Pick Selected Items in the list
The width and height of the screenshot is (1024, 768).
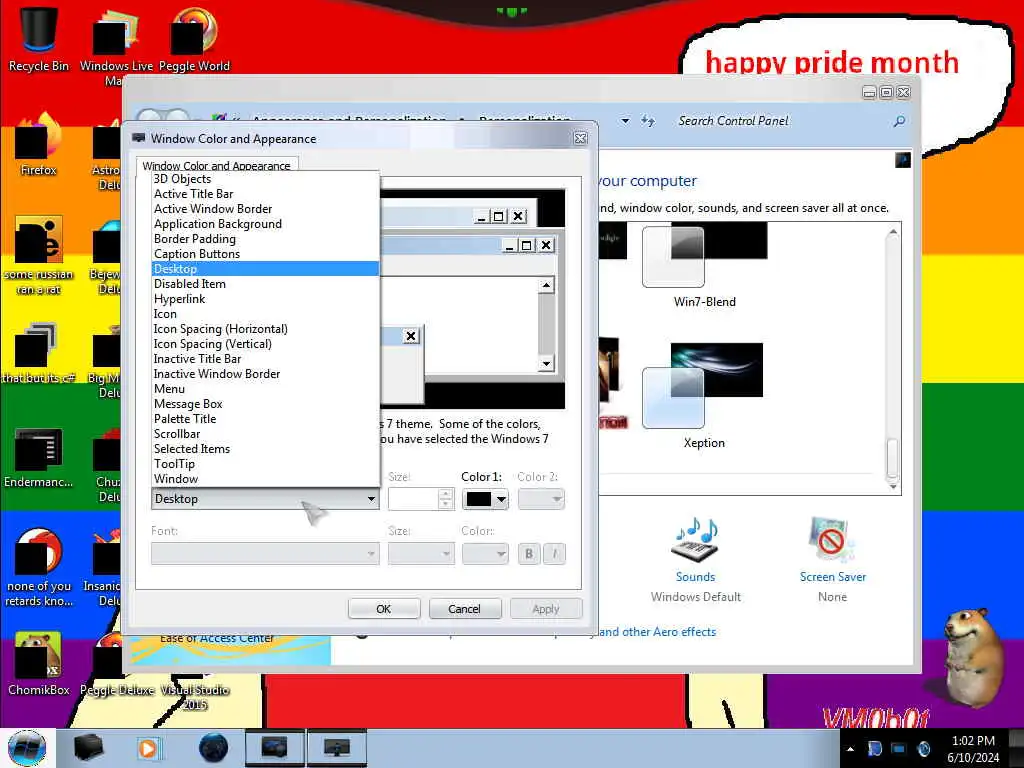[x=265, y=449]
